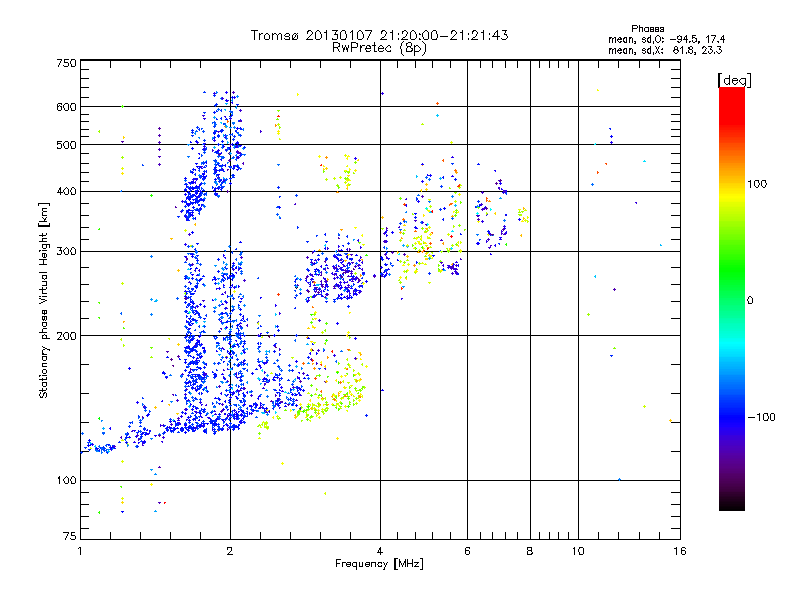
Task: Click the black bottom of the colorbar
Action: [732, 503]
